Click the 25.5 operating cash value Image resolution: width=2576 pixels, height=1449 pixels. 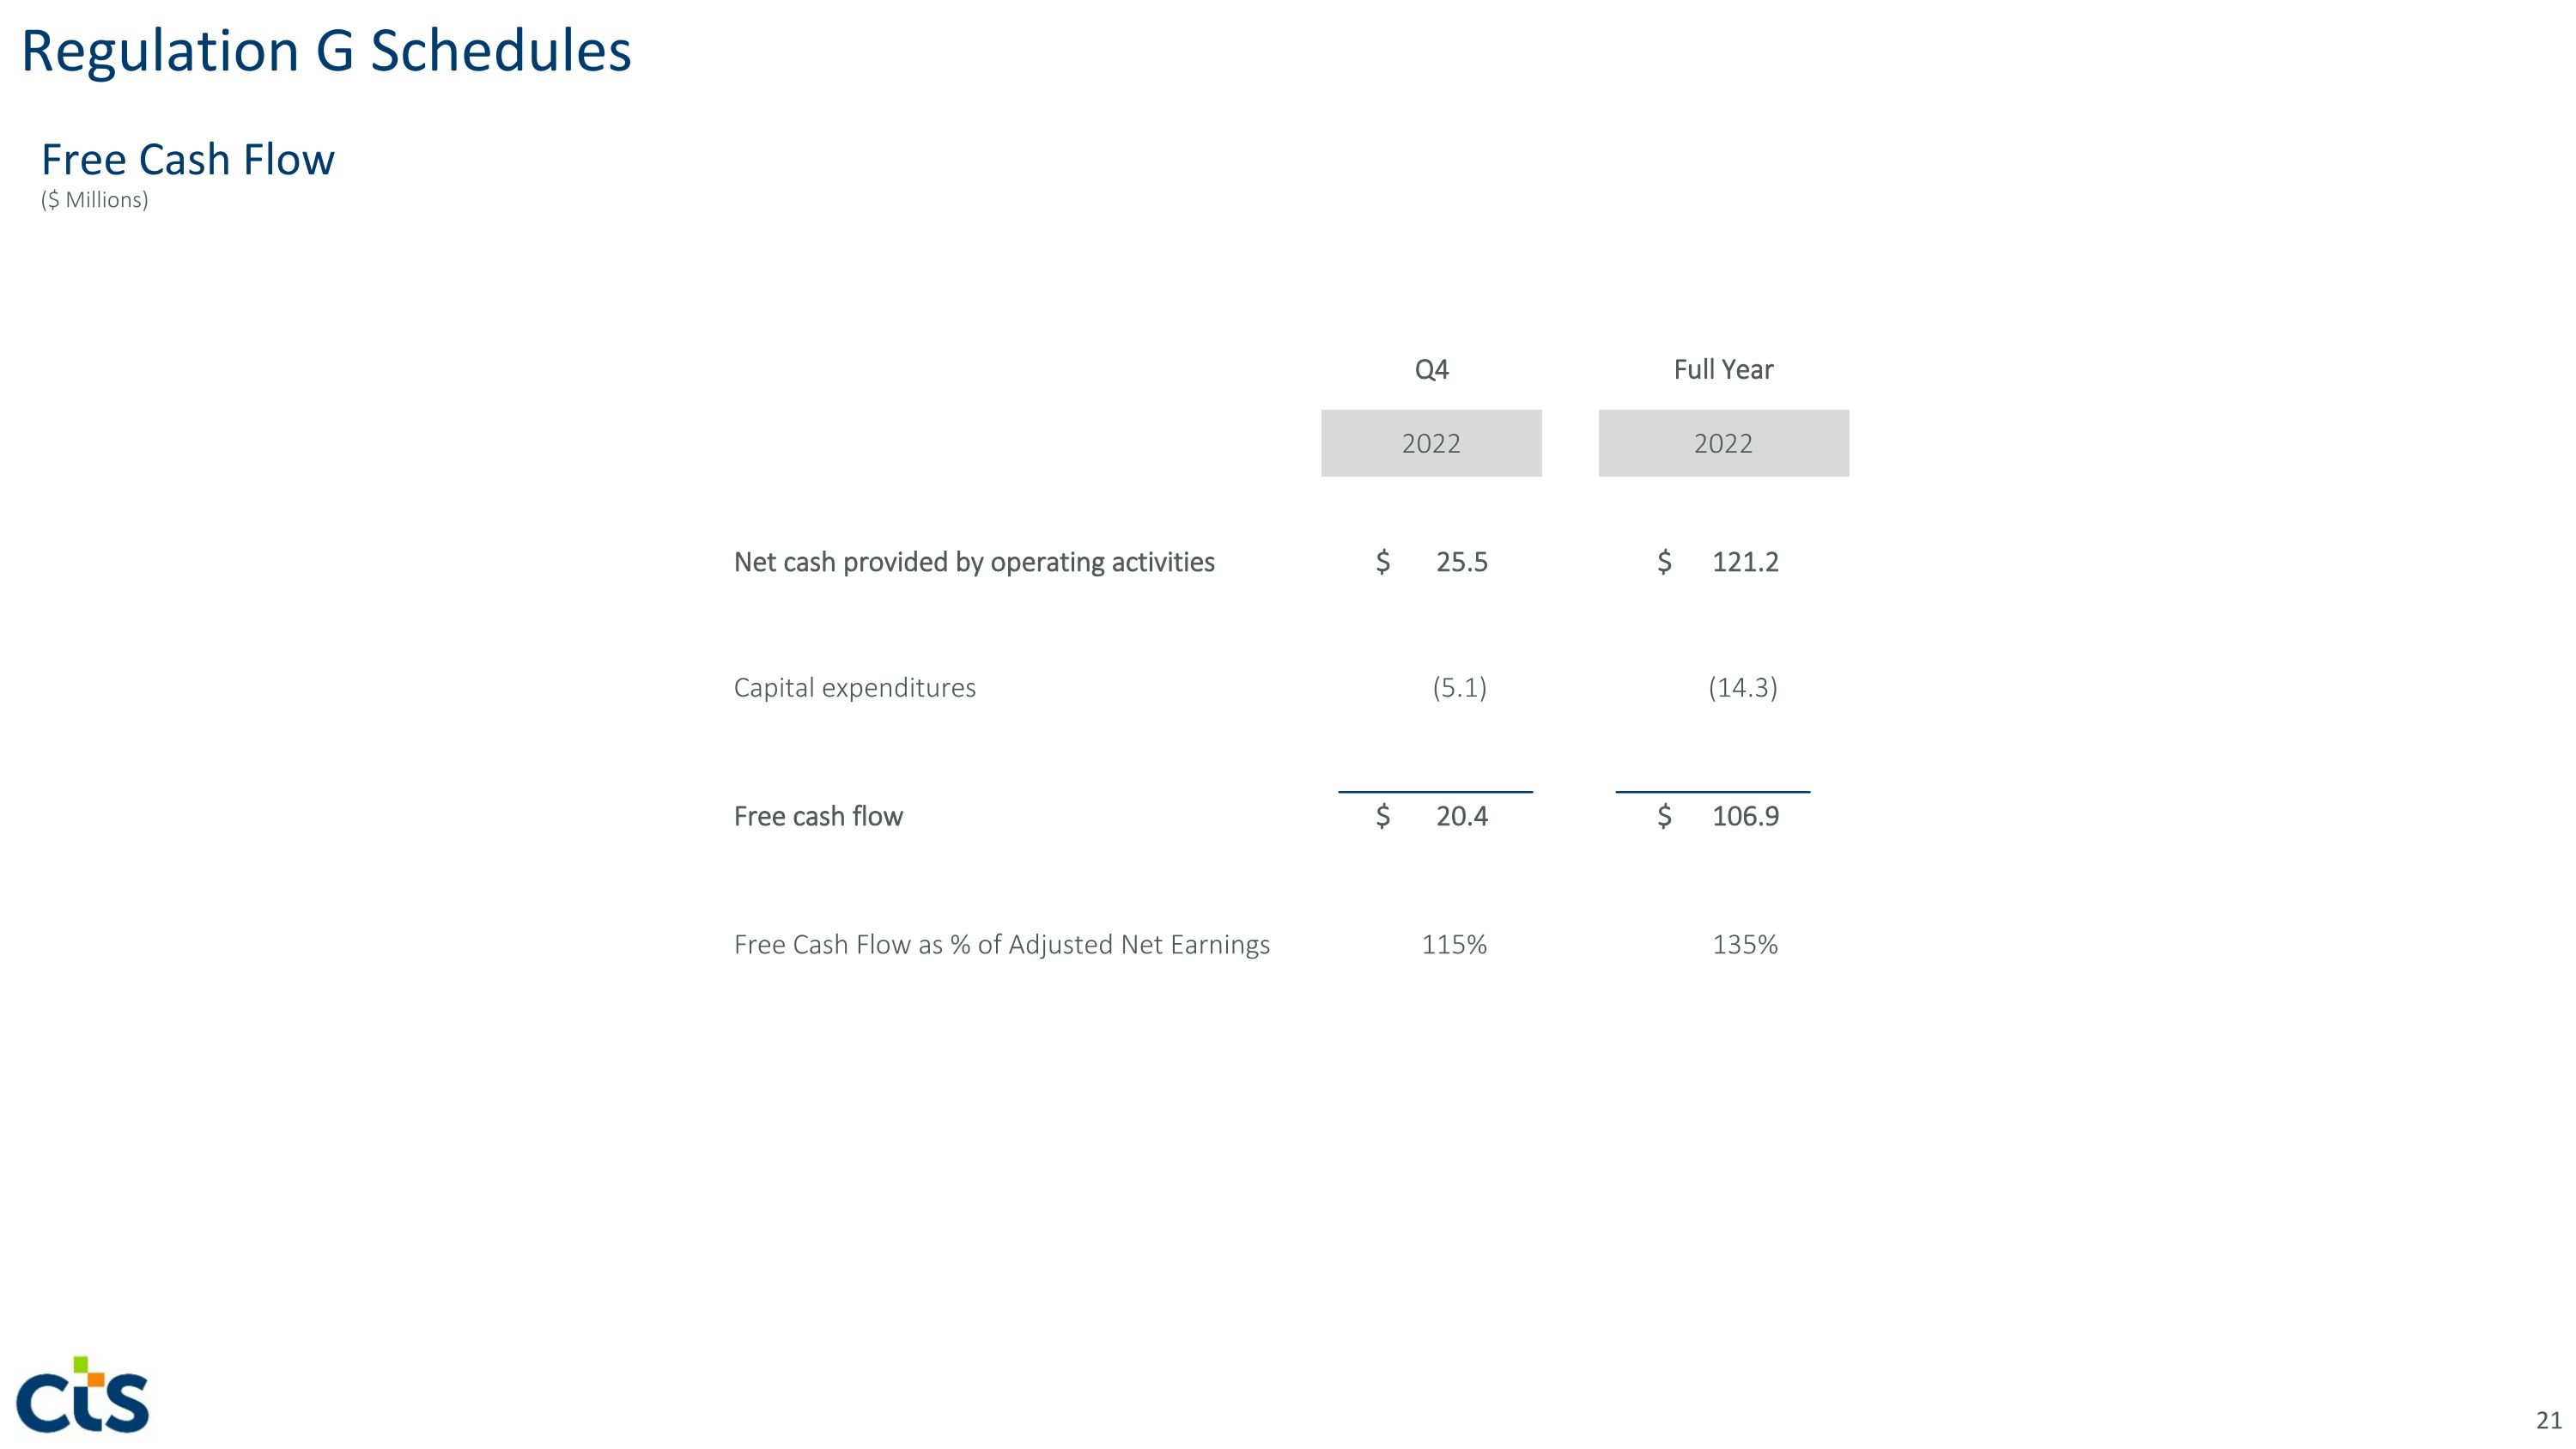[1461, 562]
